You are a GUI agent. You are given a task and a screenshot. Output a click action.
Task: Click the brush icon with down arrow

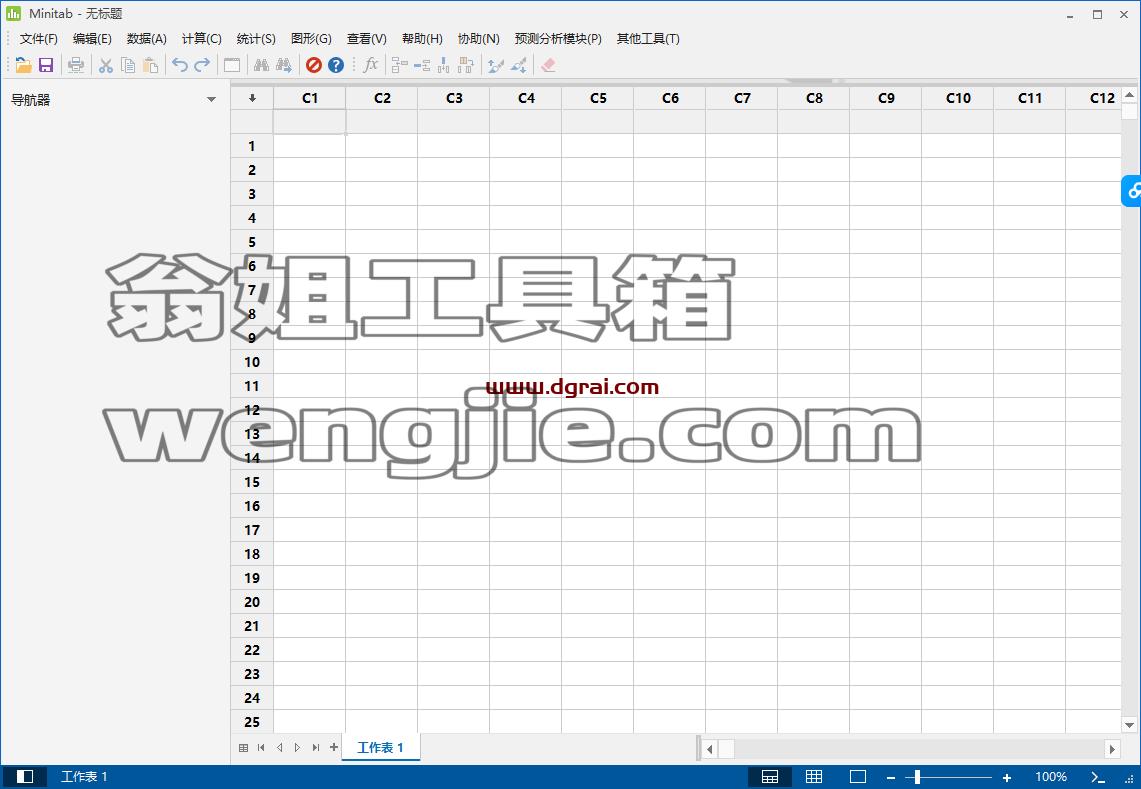click(519, 66)
